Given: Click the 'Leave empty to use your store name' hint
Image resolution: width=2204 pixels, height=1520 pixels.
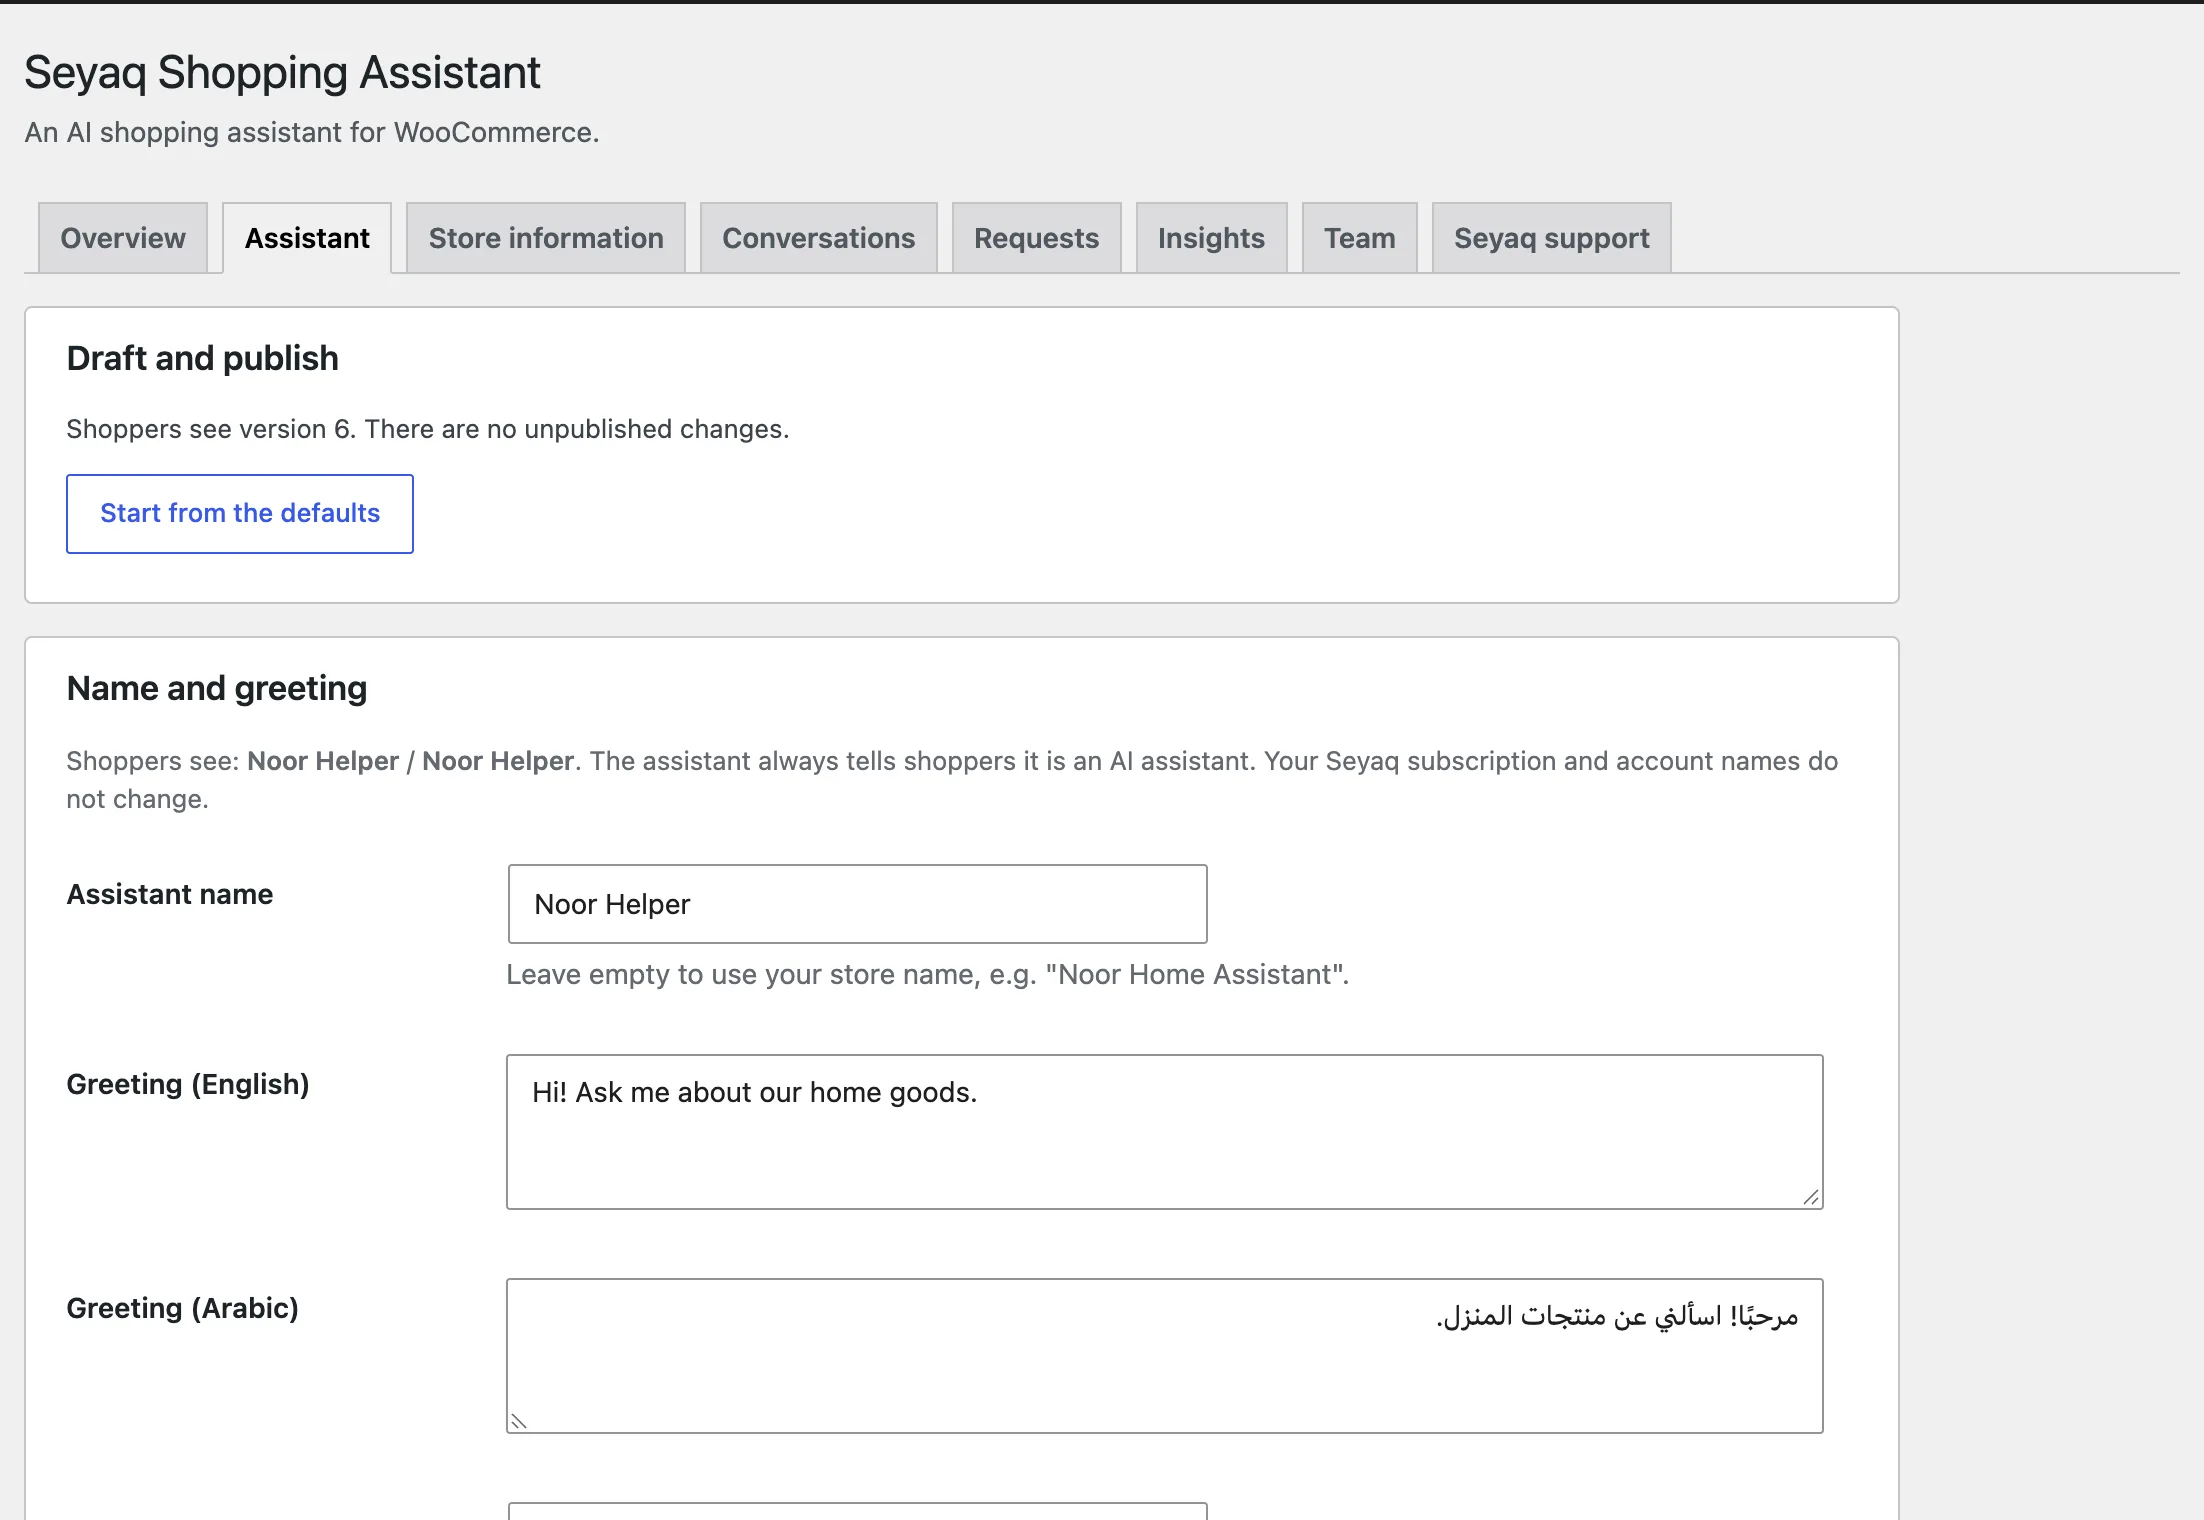Looking at the screenshot, I should [928, 974].
